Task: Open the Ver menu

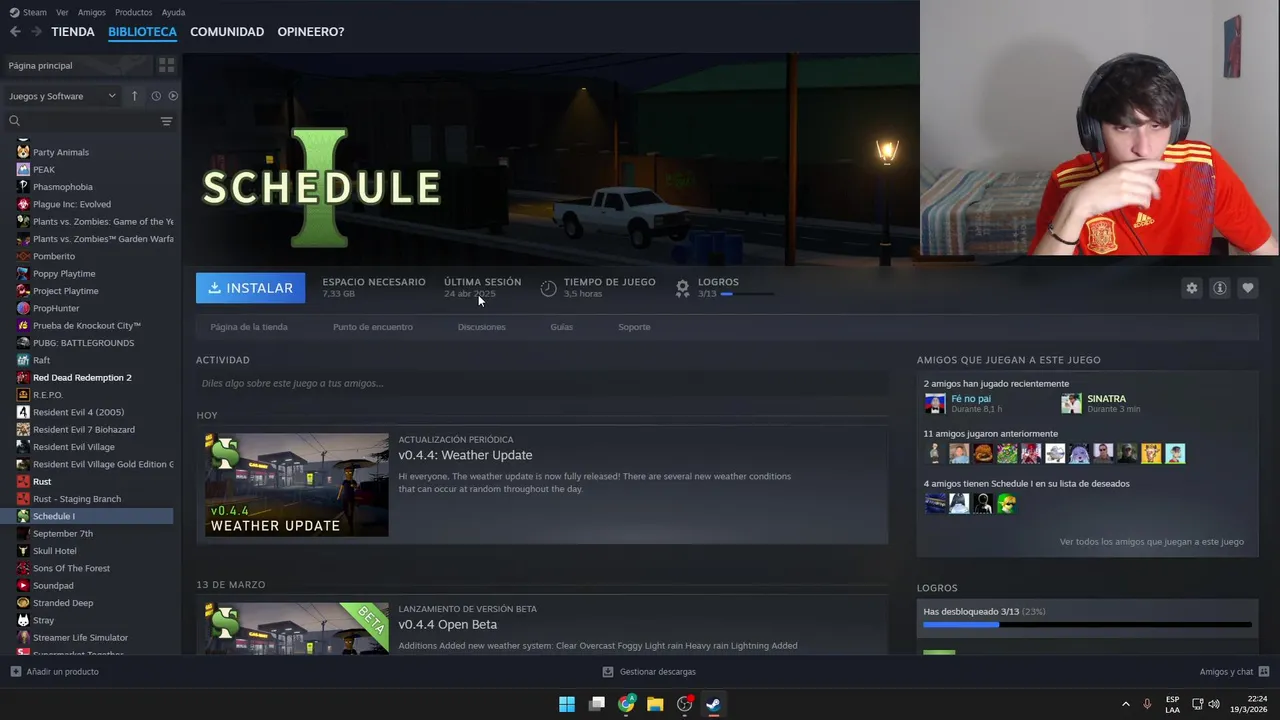Action: (x=62, y=12)
